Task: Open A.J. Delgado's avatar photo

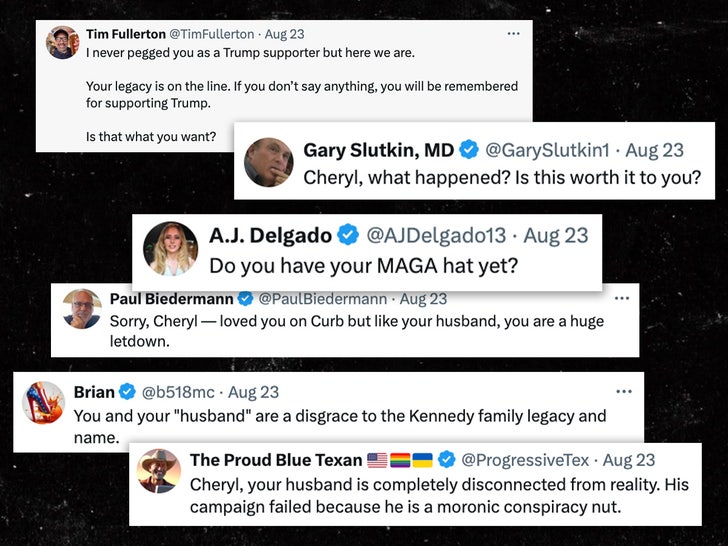Action: (169, 248)
